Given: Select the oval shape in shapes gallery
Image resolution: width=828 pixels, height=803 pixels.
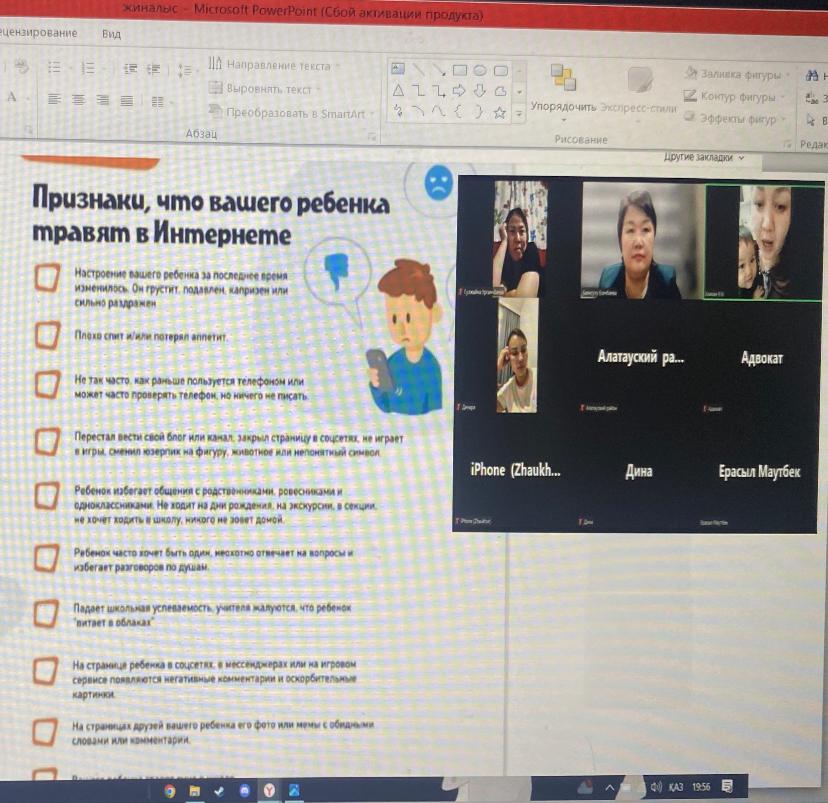Looking at the screenshot, I should click(x=480, y=70).
